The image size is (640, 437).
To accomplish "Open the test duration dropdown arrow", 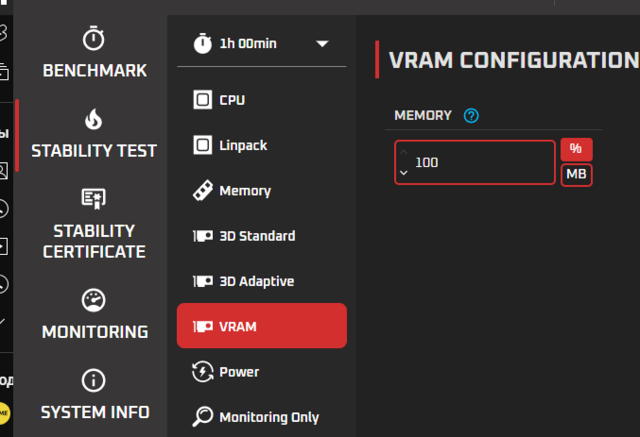I will pos(322,44).
